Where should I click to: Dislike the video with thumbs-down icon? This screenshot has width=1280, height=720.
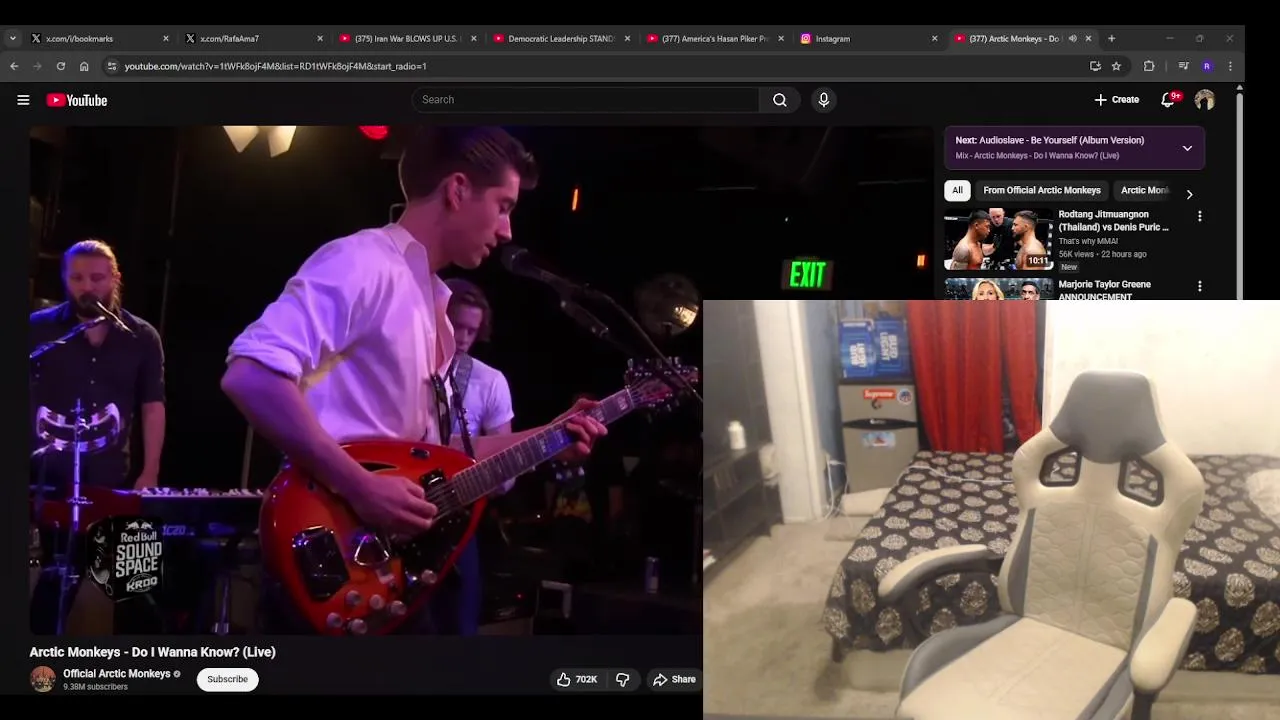tap(622, 679)
